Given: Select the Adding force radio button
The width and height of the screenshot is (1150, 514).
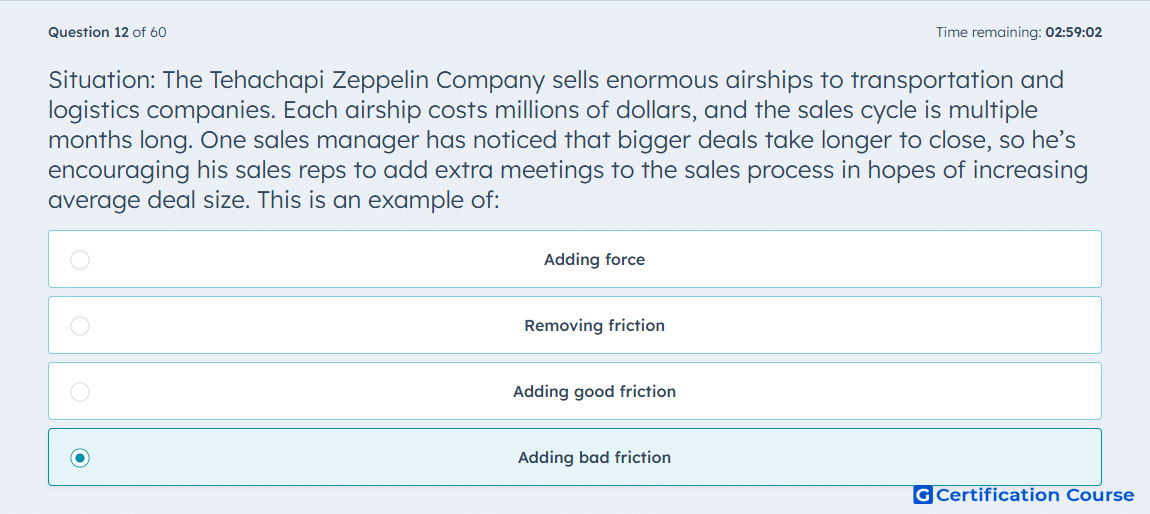Looking at the screenshot, I should coord(80,260).
